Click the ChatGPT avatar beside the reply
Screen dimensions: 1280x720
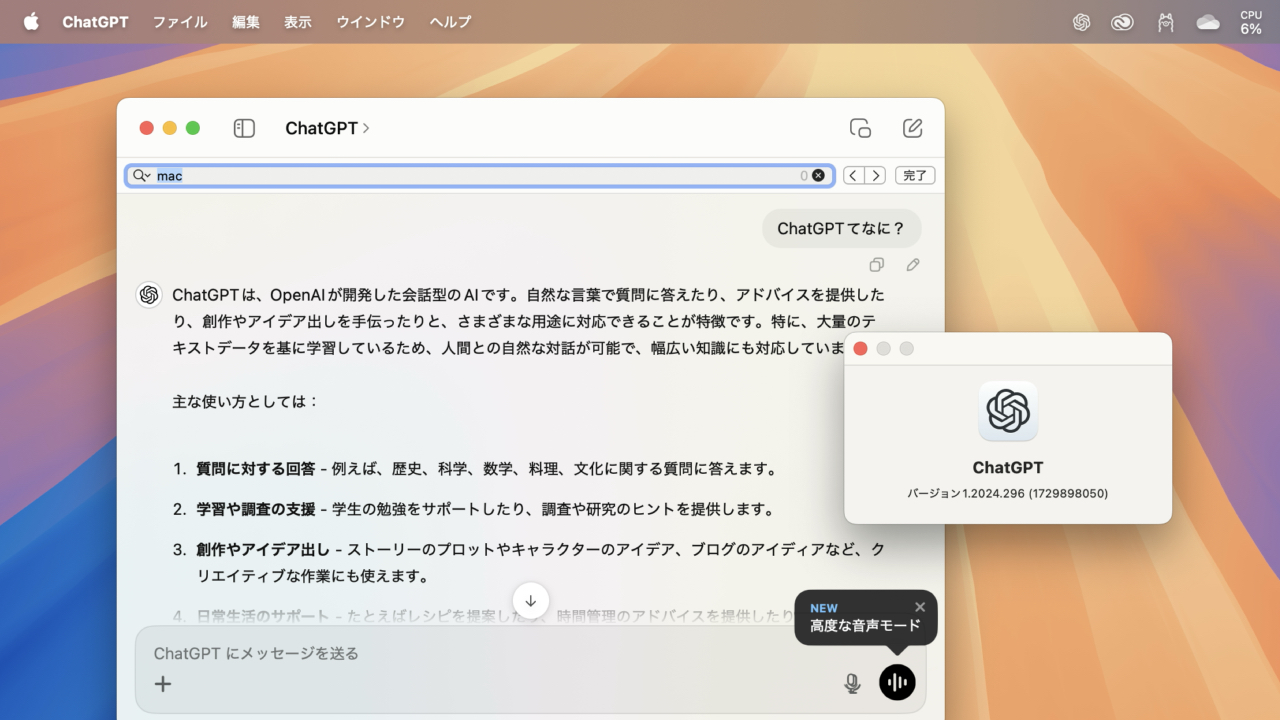[149, 295]
